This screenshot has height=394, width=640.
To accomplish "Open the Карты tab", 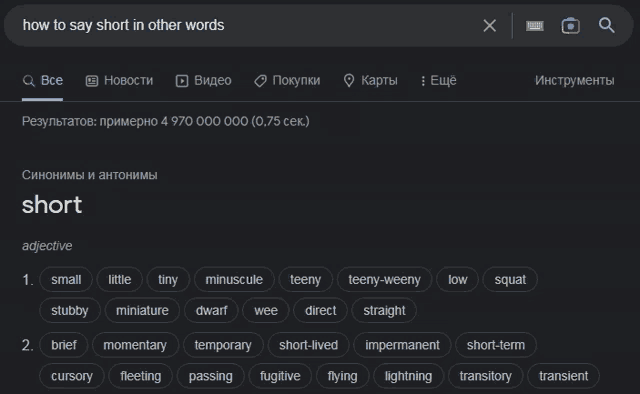I will (370, 80).
